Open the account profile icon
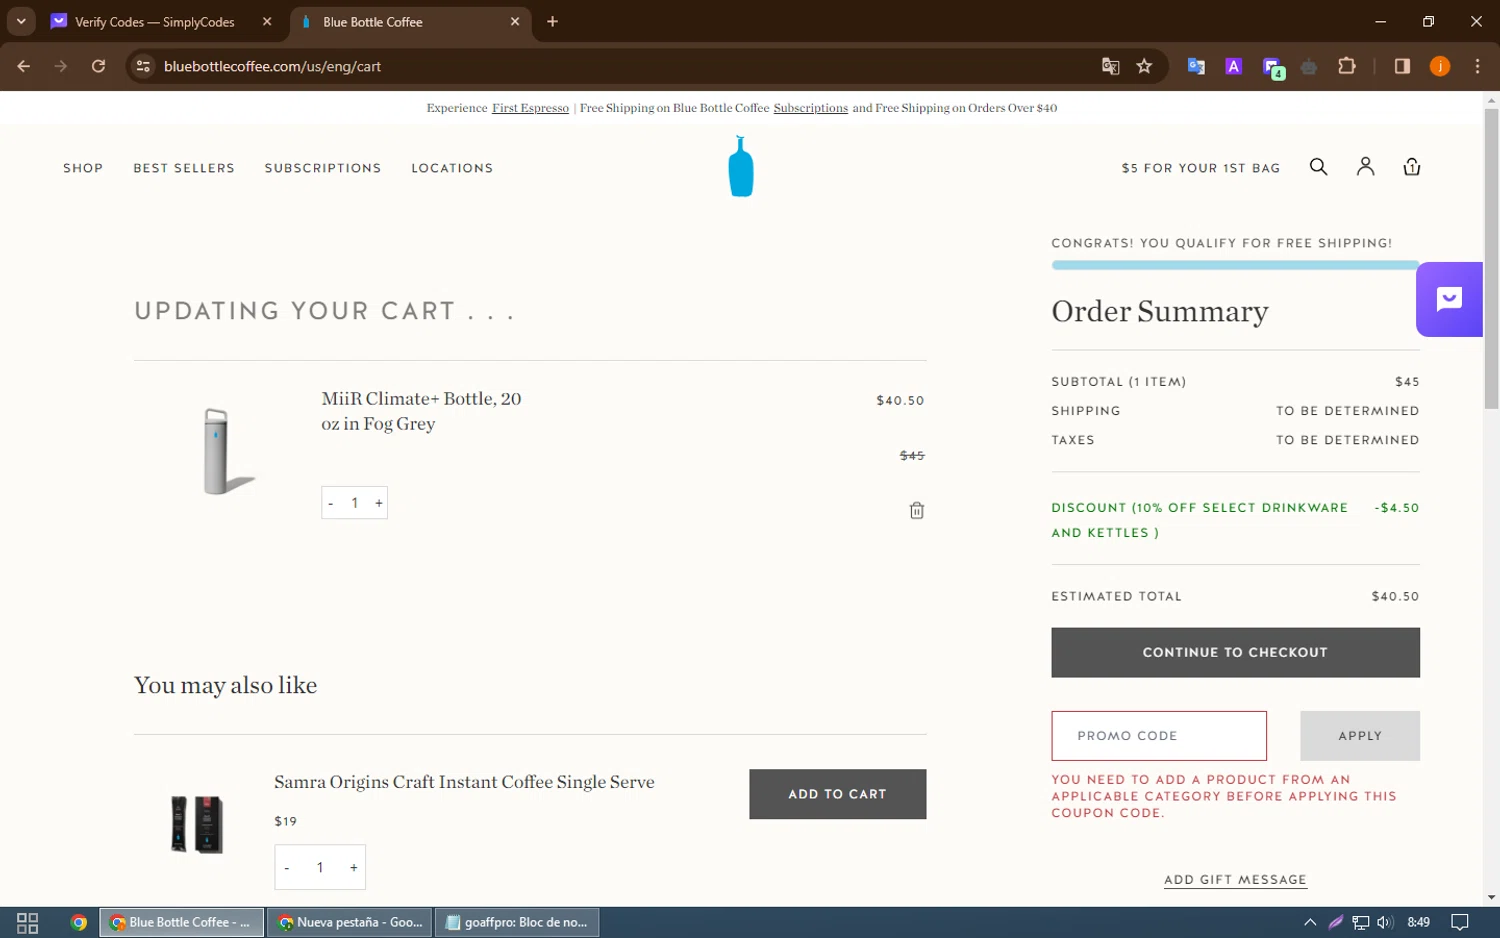Image resolution: width=1500 pixels, height=938 pixels. [1365, 167]
